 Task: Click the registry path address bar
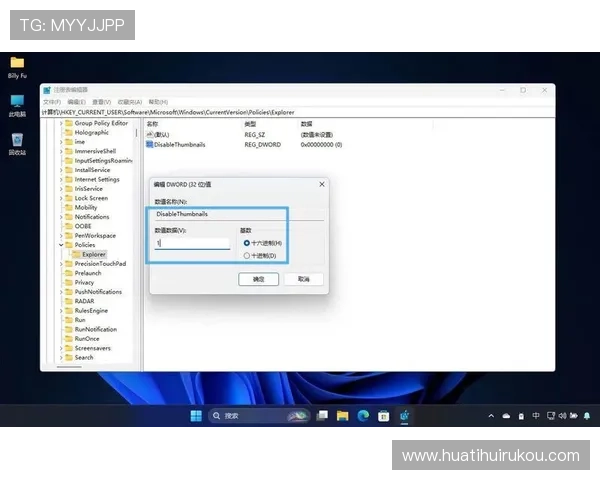298,112
